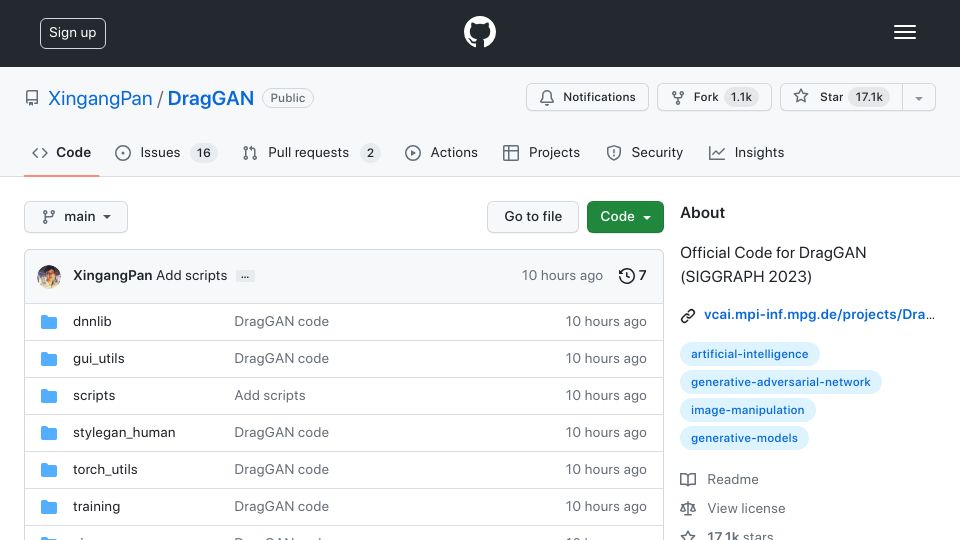Screen dimensions: 960x540
Task: Open the generative-adversarial-network topic tag
Action: tap(781, 382)
